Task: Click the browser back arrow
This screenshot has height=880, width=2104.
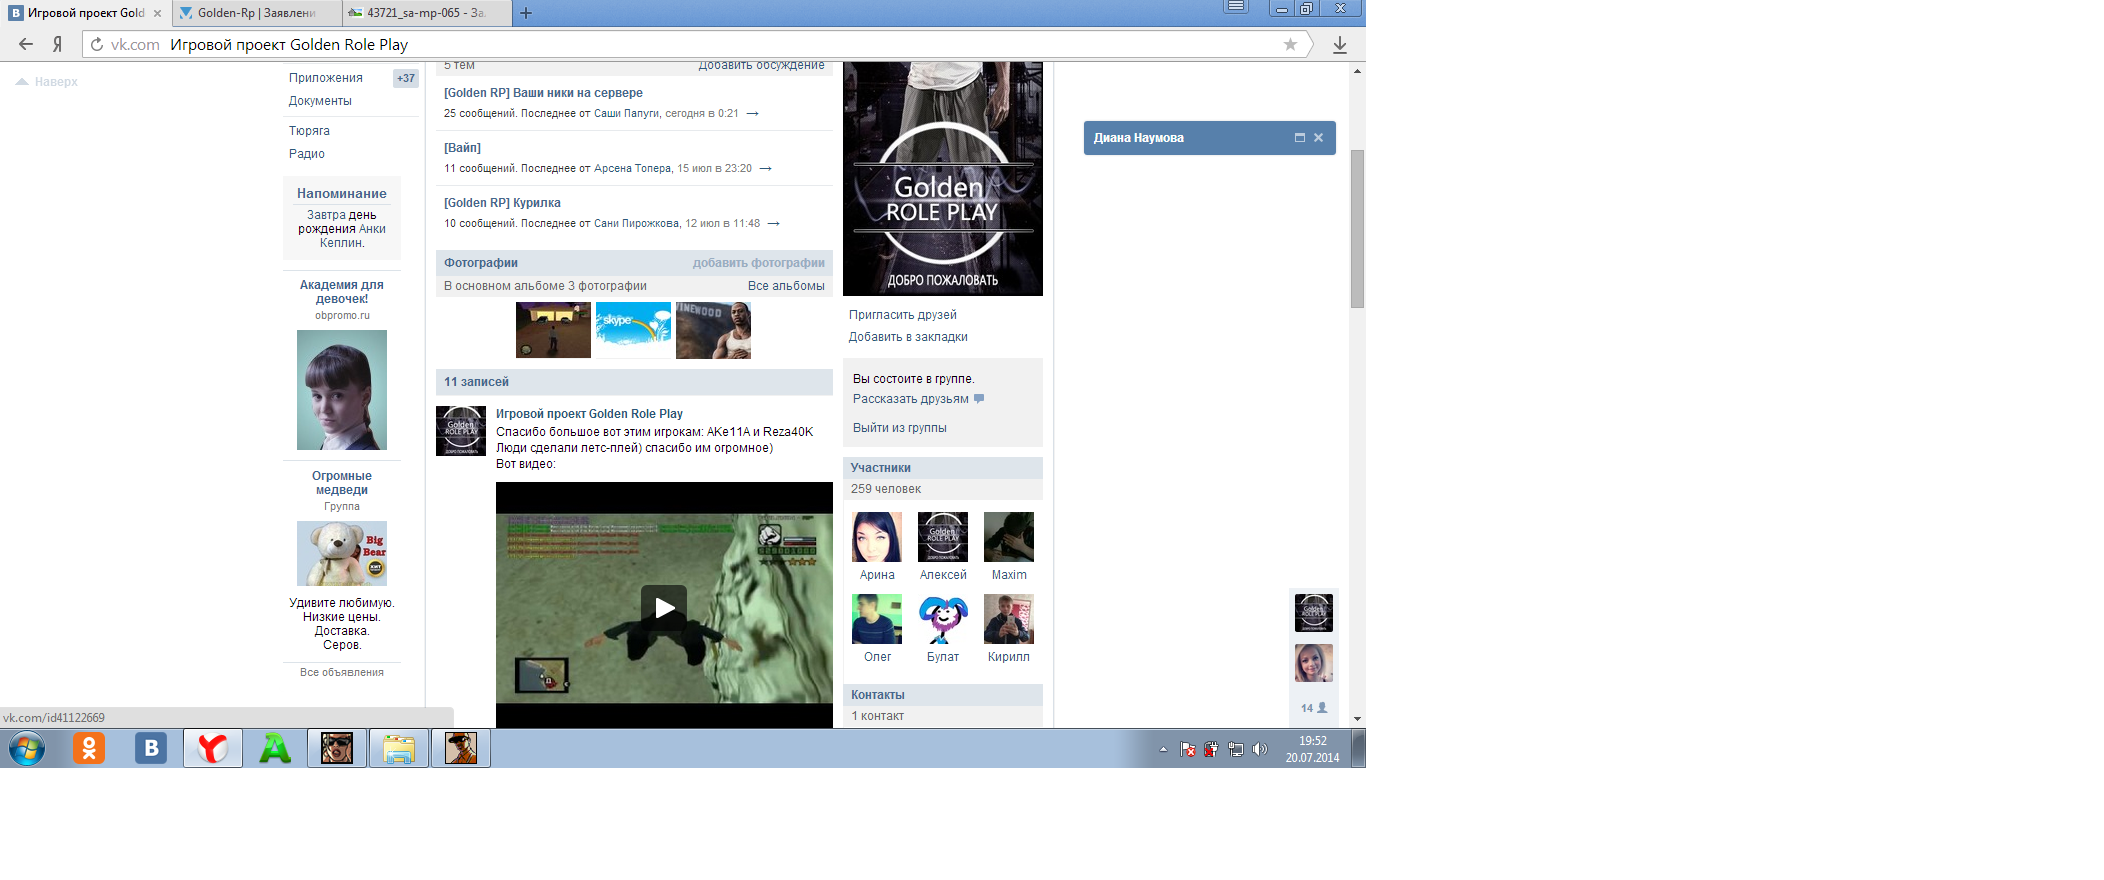Action: [26, 44]
